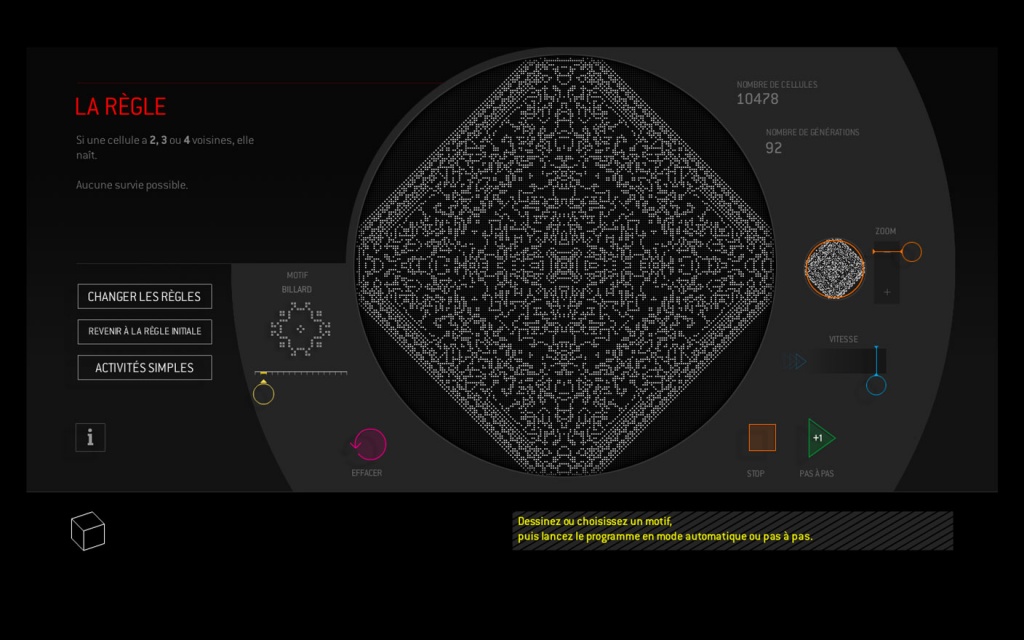
Task: Click the blue Vitesse speed knob
Action: tap(876, 385)
